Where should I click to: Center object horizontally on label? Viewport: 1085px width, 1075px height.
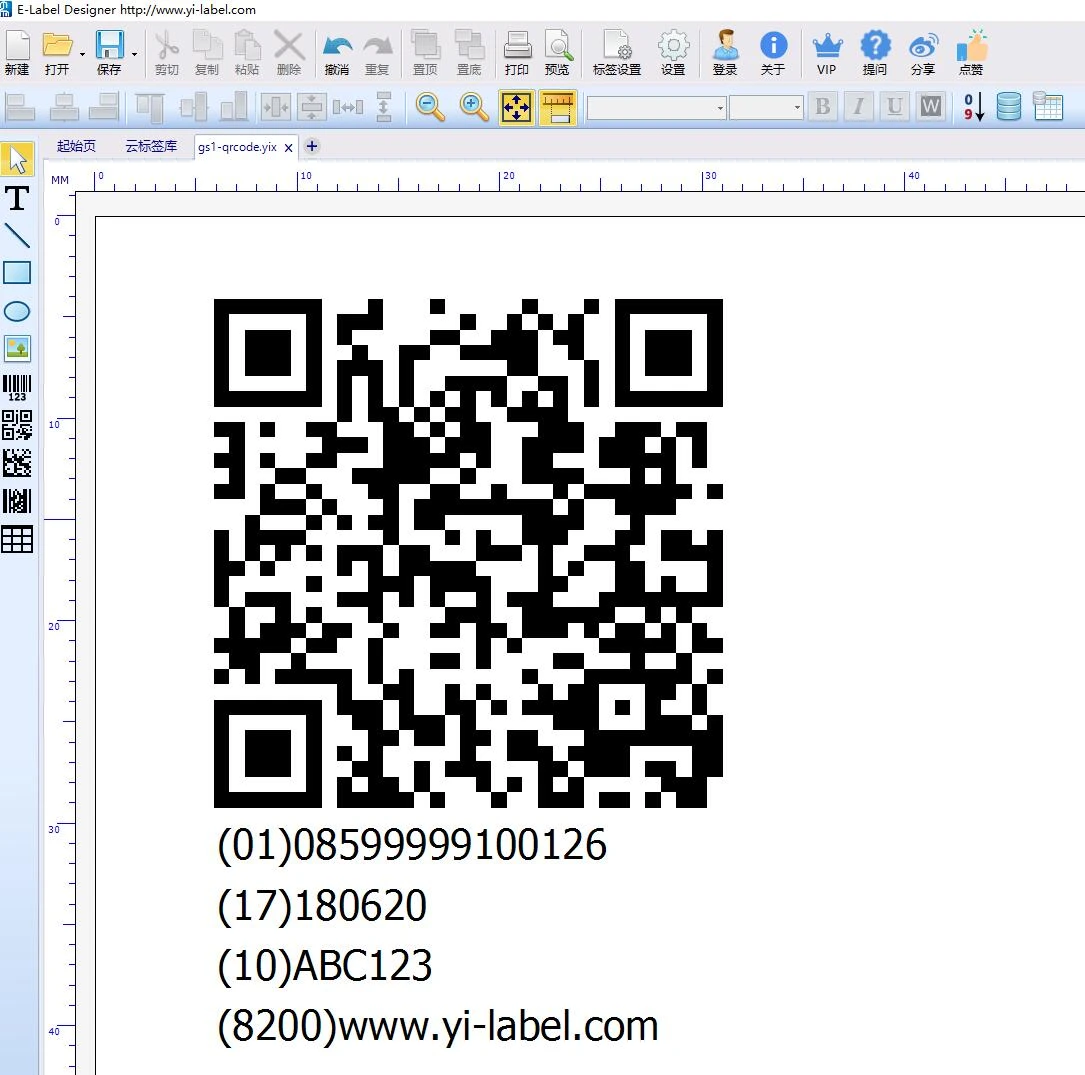click(275, 107)
